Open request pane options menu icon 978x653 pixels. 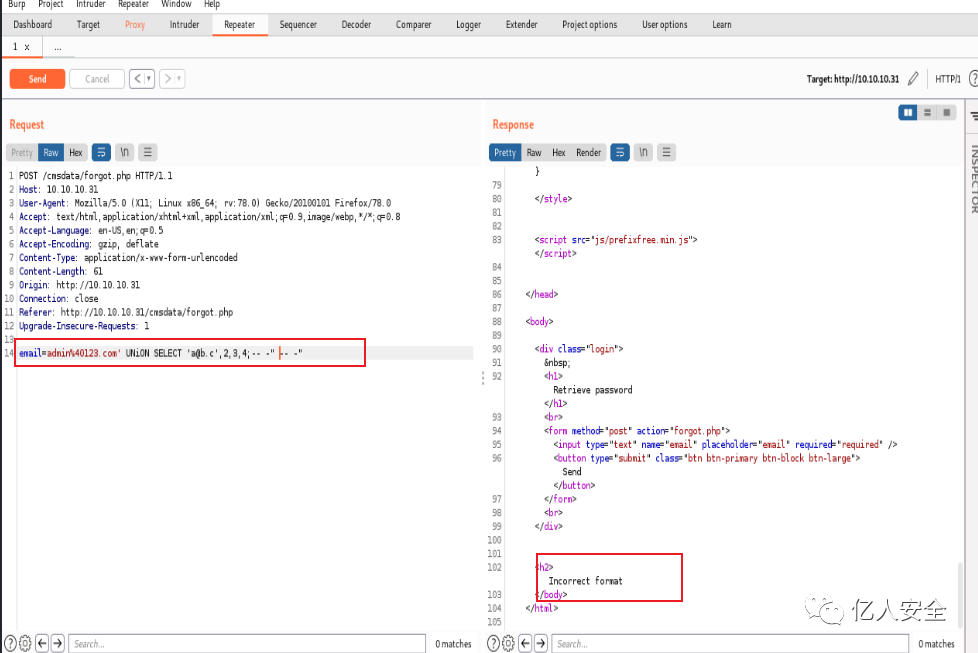[x=147, y=153]
